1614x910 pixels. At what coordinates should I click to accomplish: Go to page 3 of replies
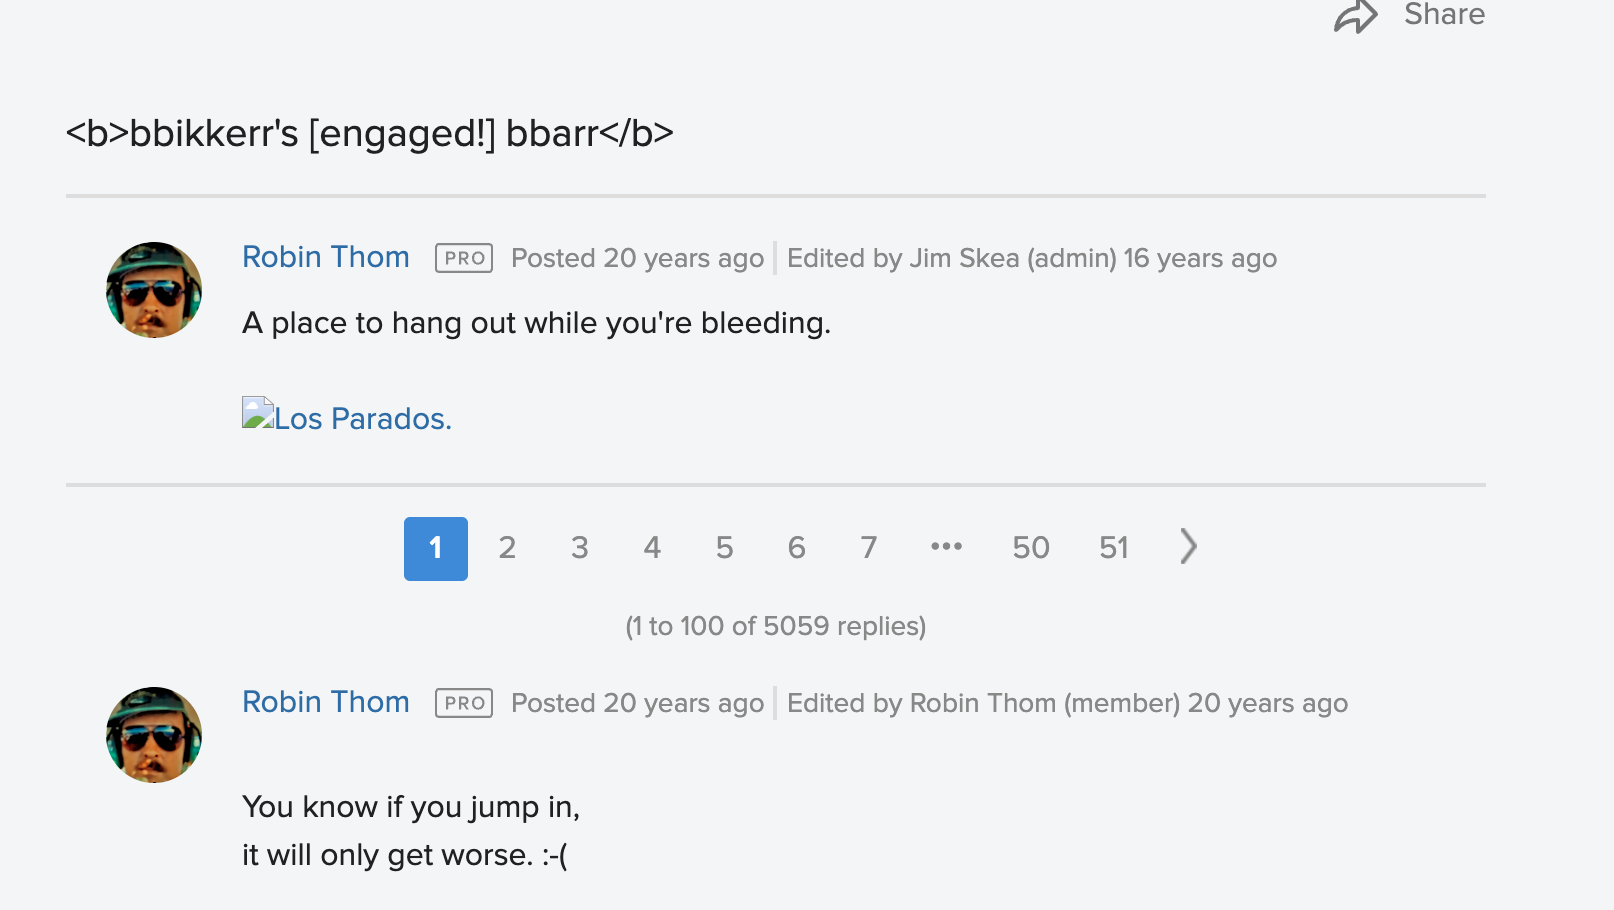tap(580, 548)
